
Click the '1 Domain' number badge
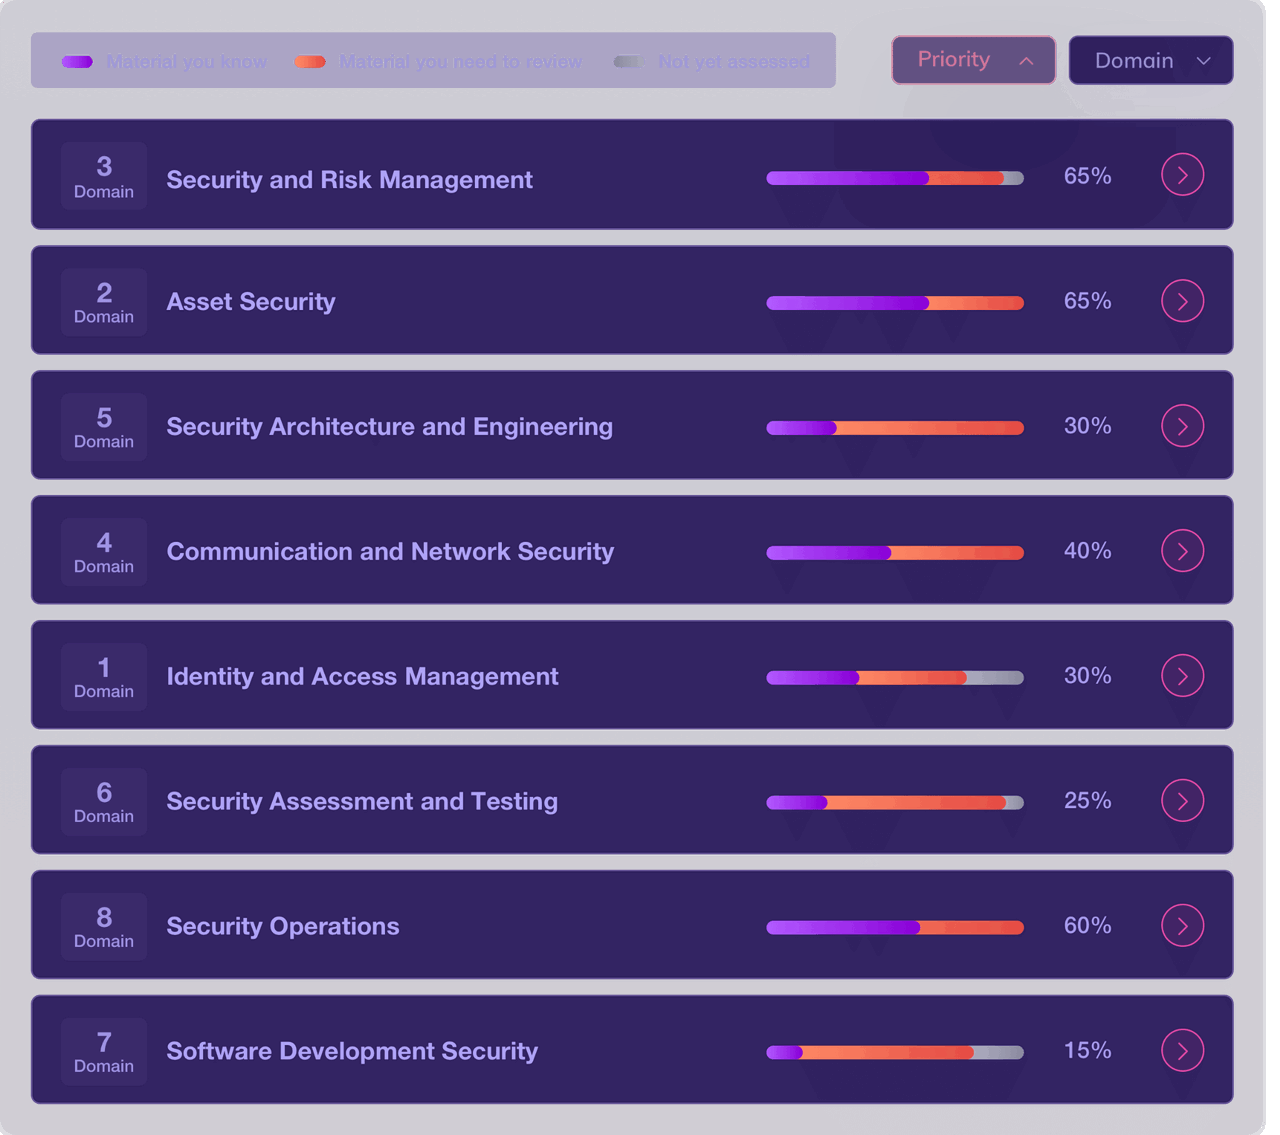pyautogui.click(x=104, y=677)
